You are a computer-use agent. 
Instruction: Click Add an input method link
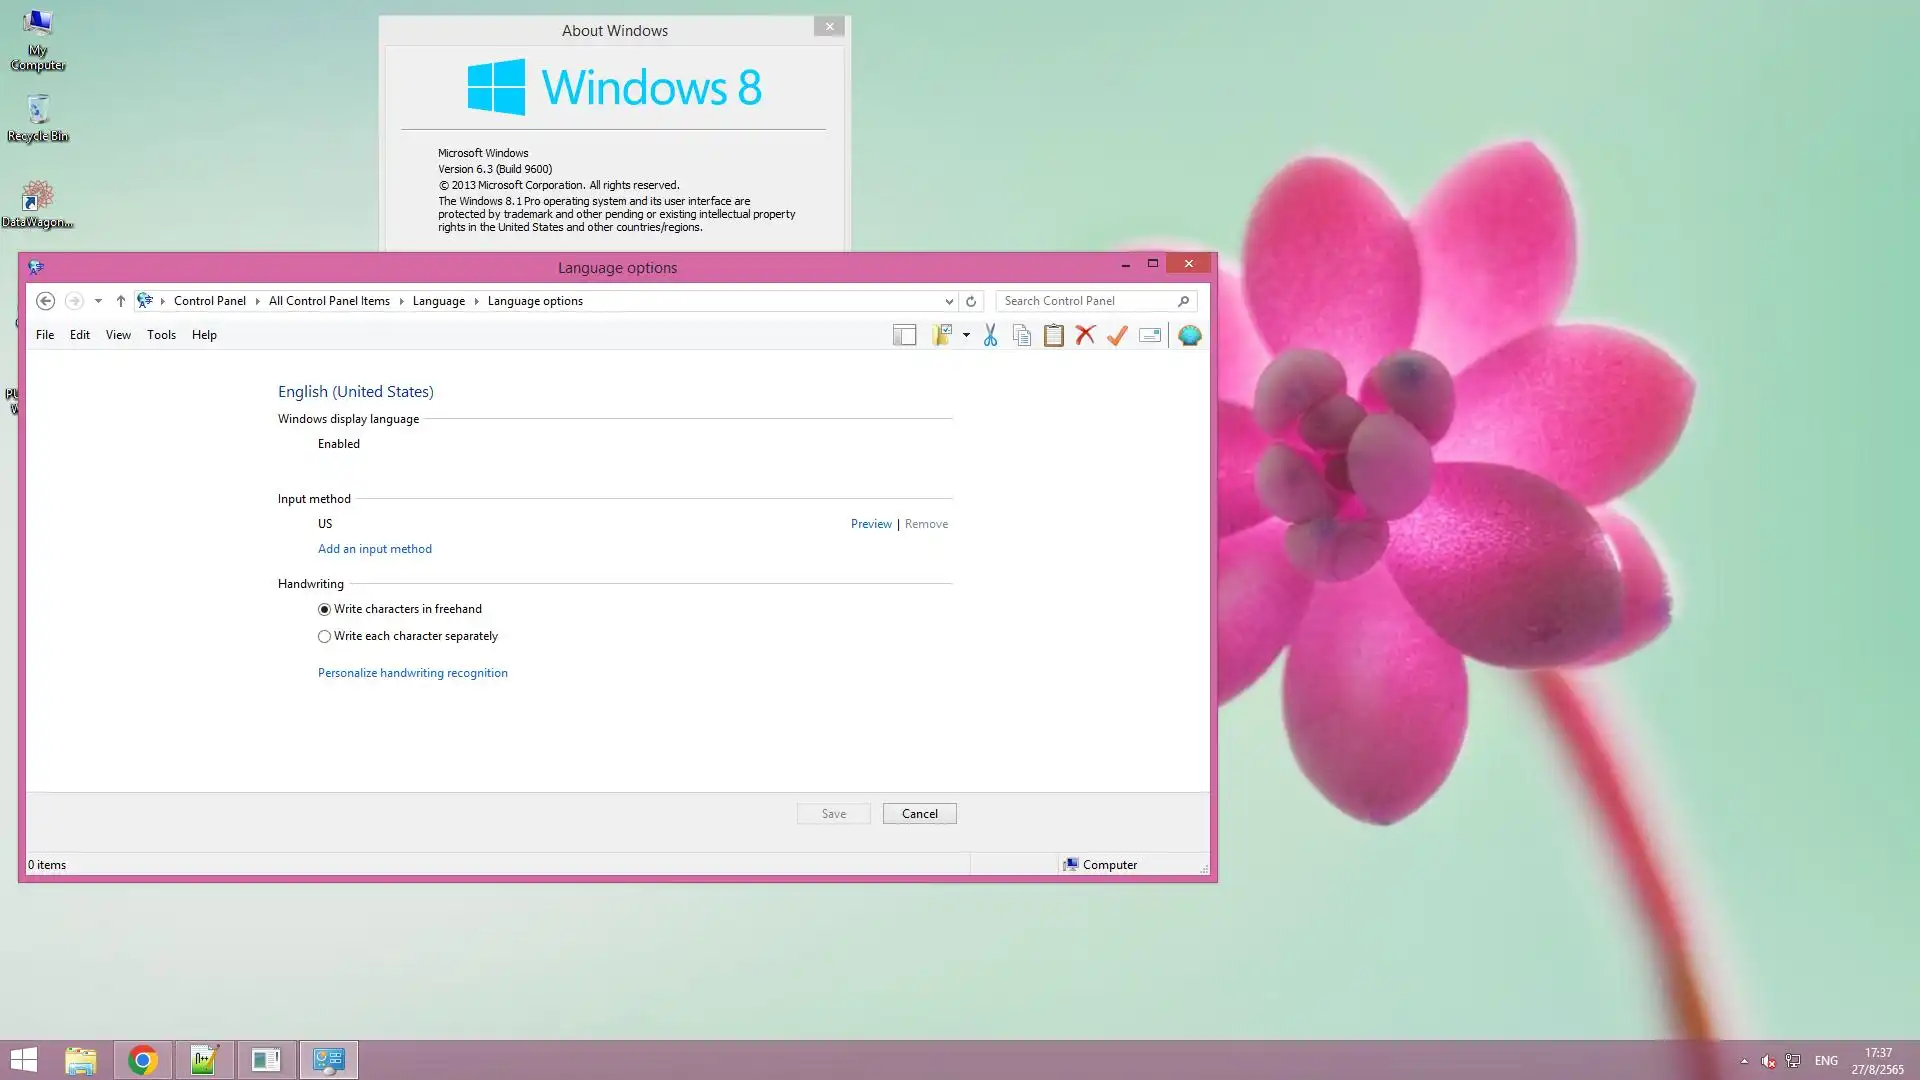[x=374, y=549]
